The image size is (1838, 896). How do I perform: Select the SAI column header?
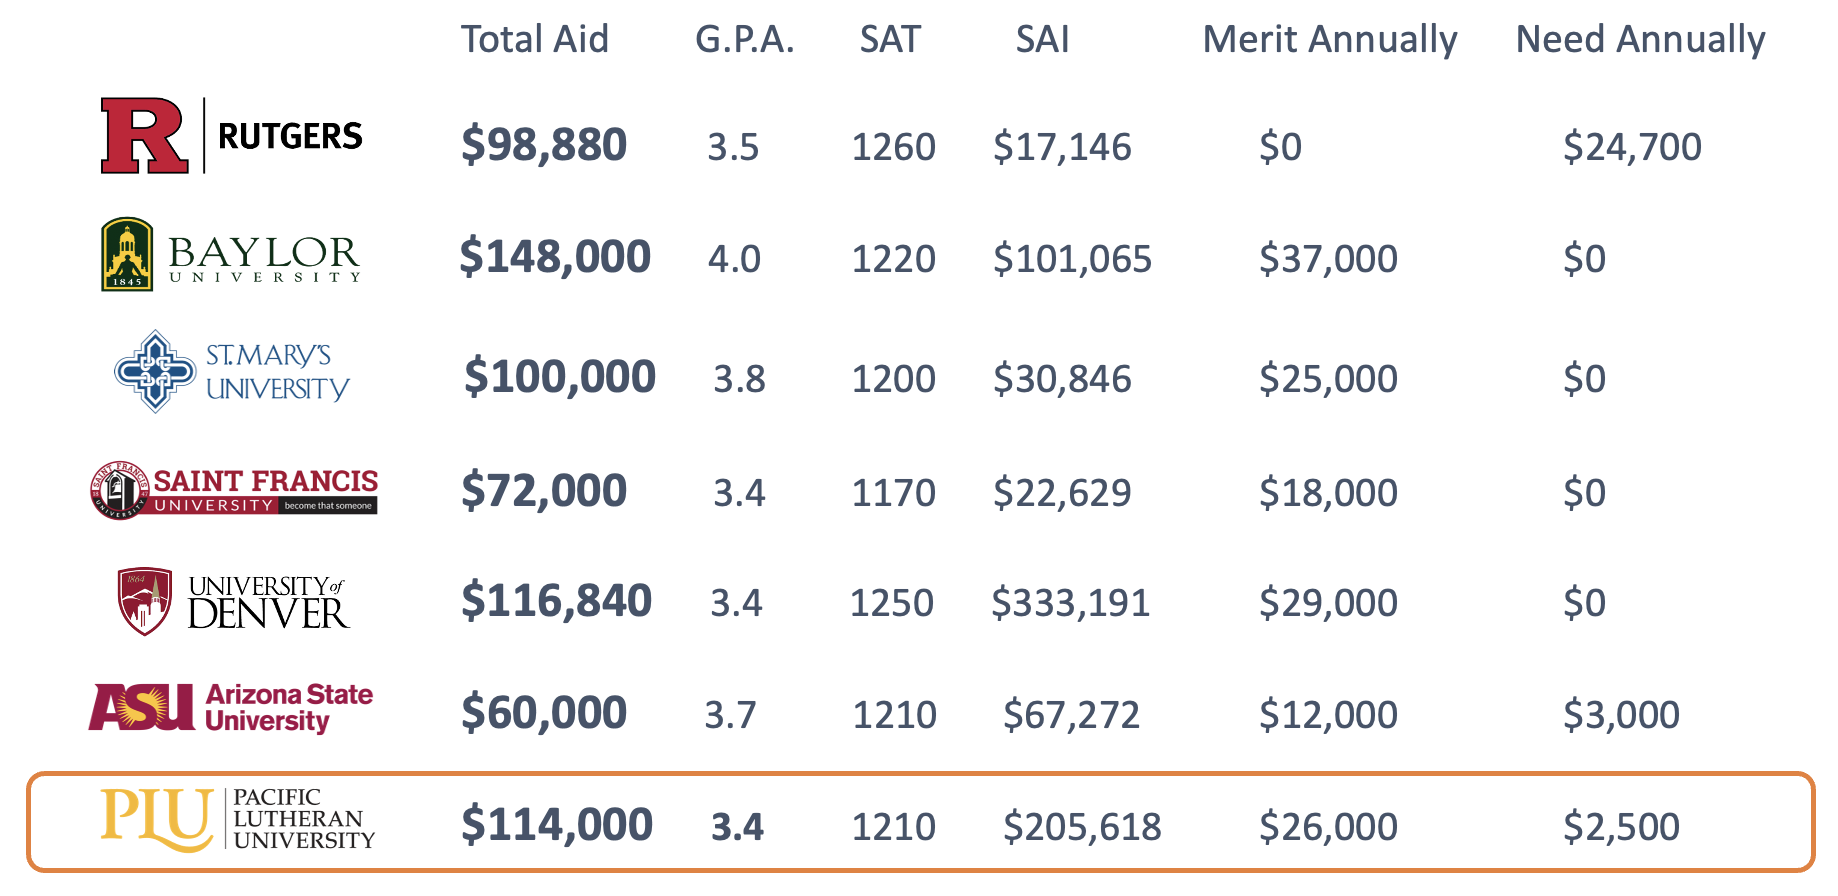click(1042, 40)
